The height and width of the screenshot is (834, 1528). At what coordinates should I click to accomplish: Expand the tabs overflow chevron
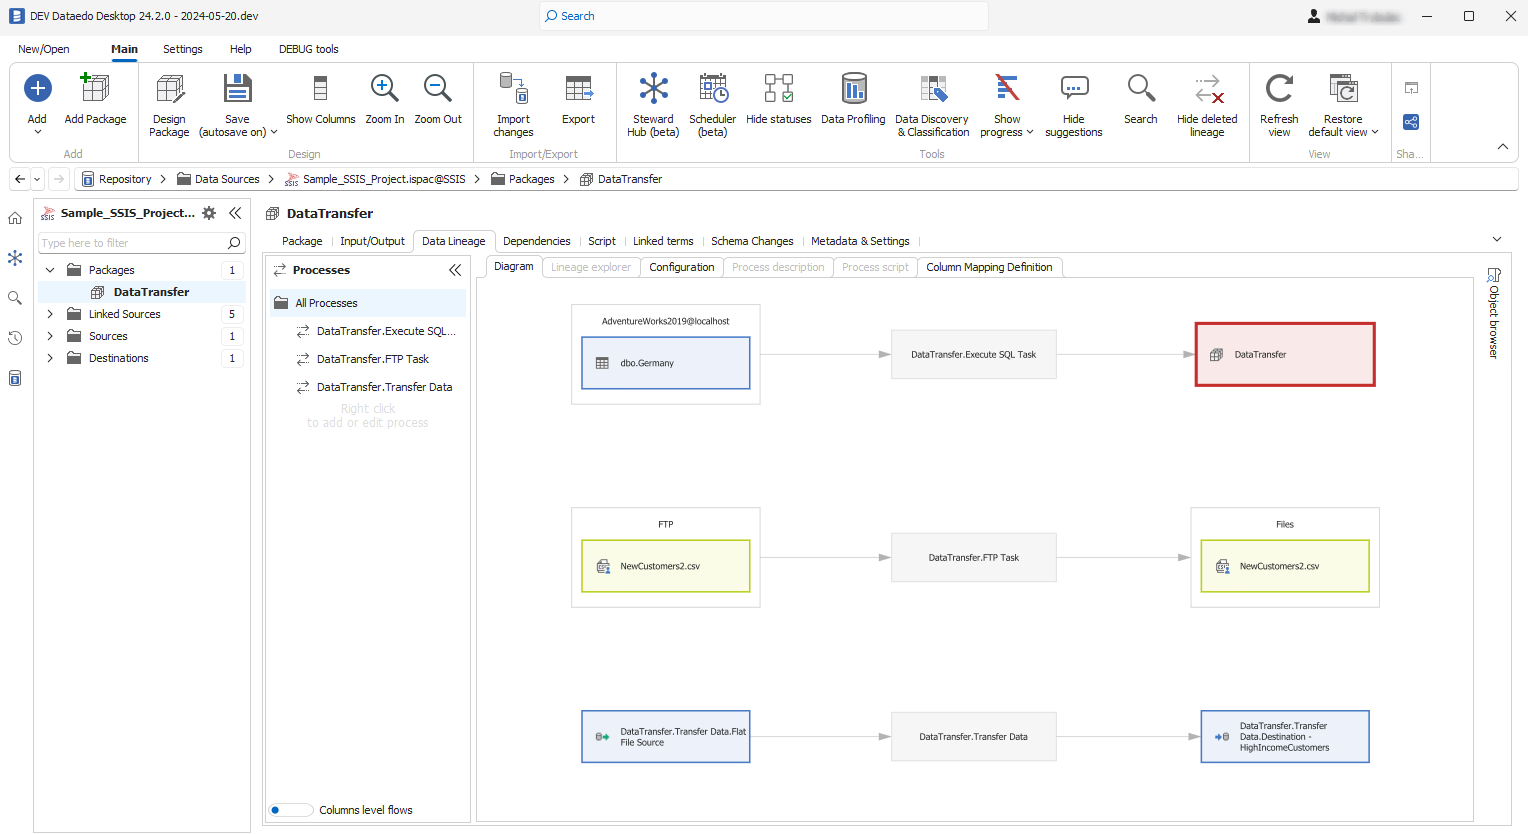tap(1497, 240)
